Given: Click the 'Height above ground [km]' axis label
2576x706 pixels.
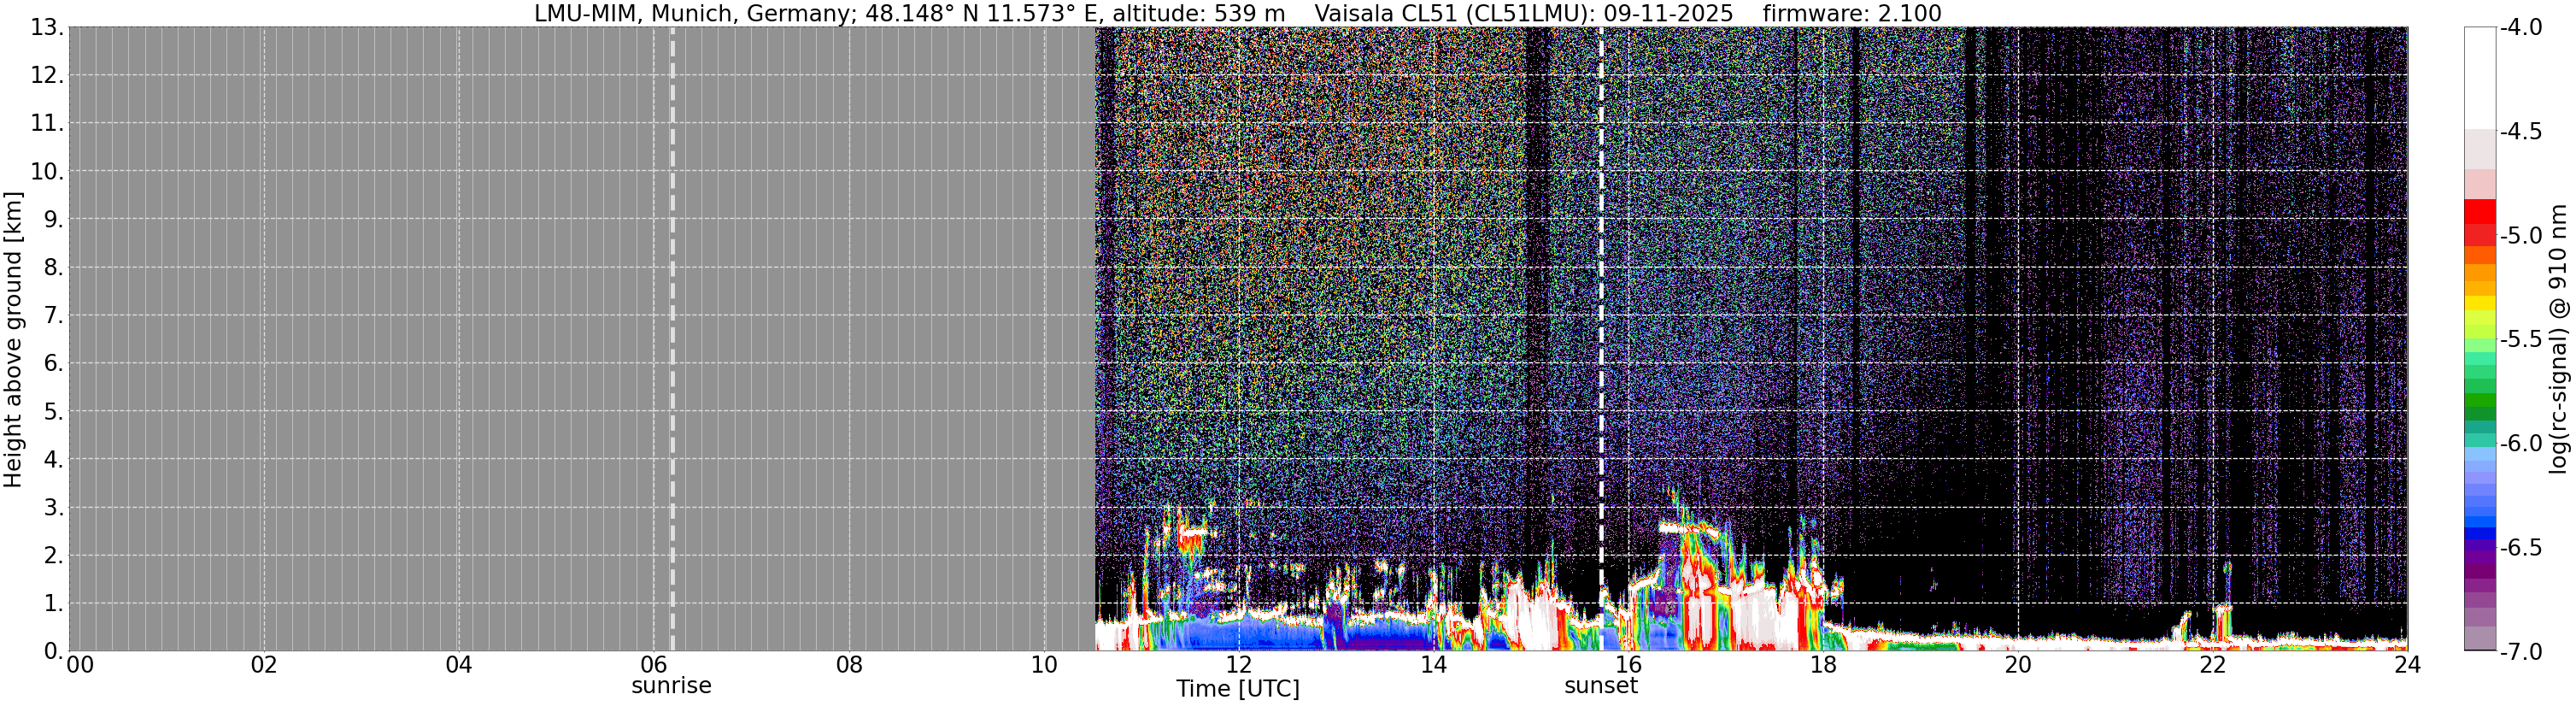Looking at the screenshot, I should point(13,339).
